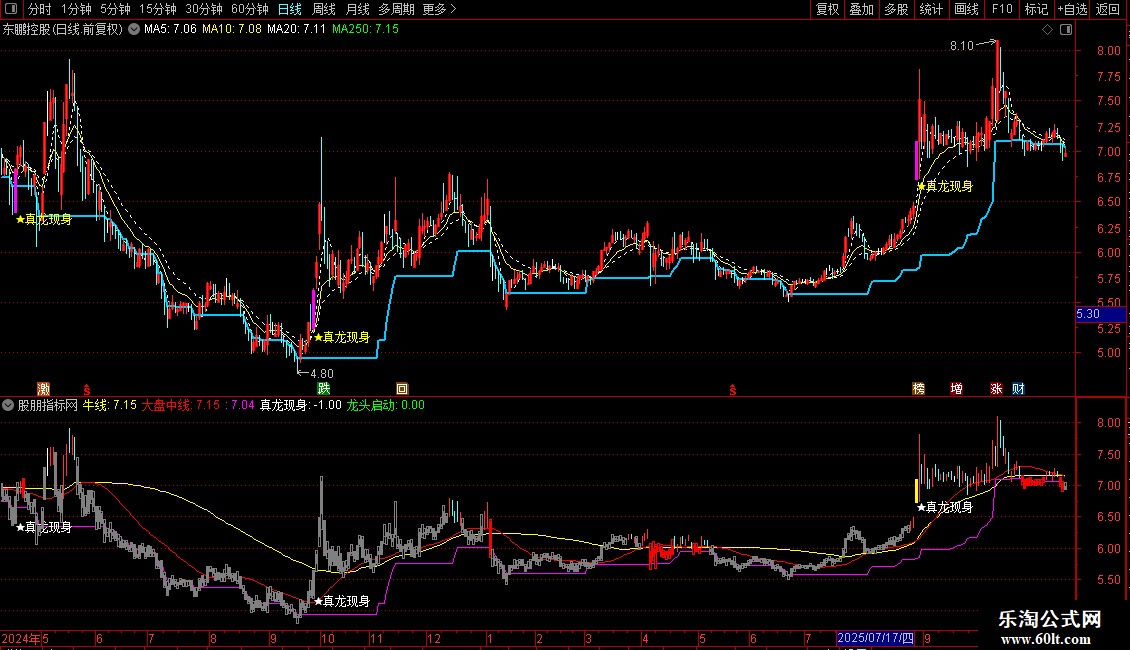This screenshot has height=650, width=1130.
Task: Click the green MA250: 7.15 label
Action: 365,30
